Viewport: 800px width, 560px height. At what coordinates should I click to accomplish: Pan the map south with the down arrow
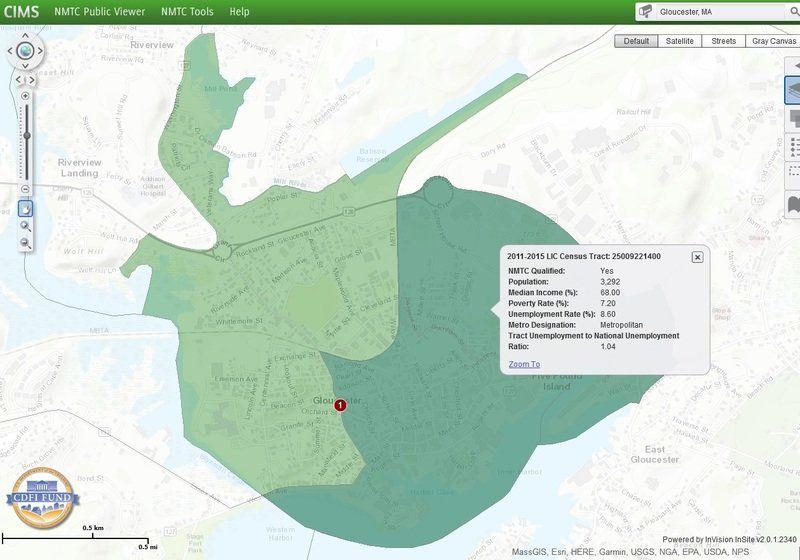[x=26, y=66]
